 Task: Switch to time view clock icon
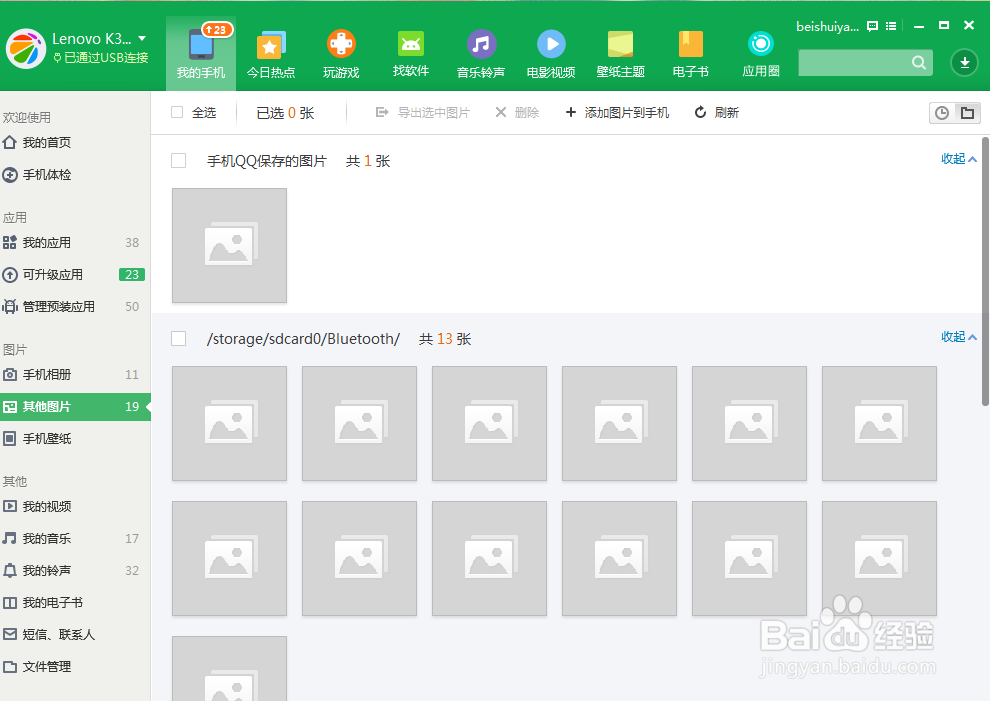[942, 113]
